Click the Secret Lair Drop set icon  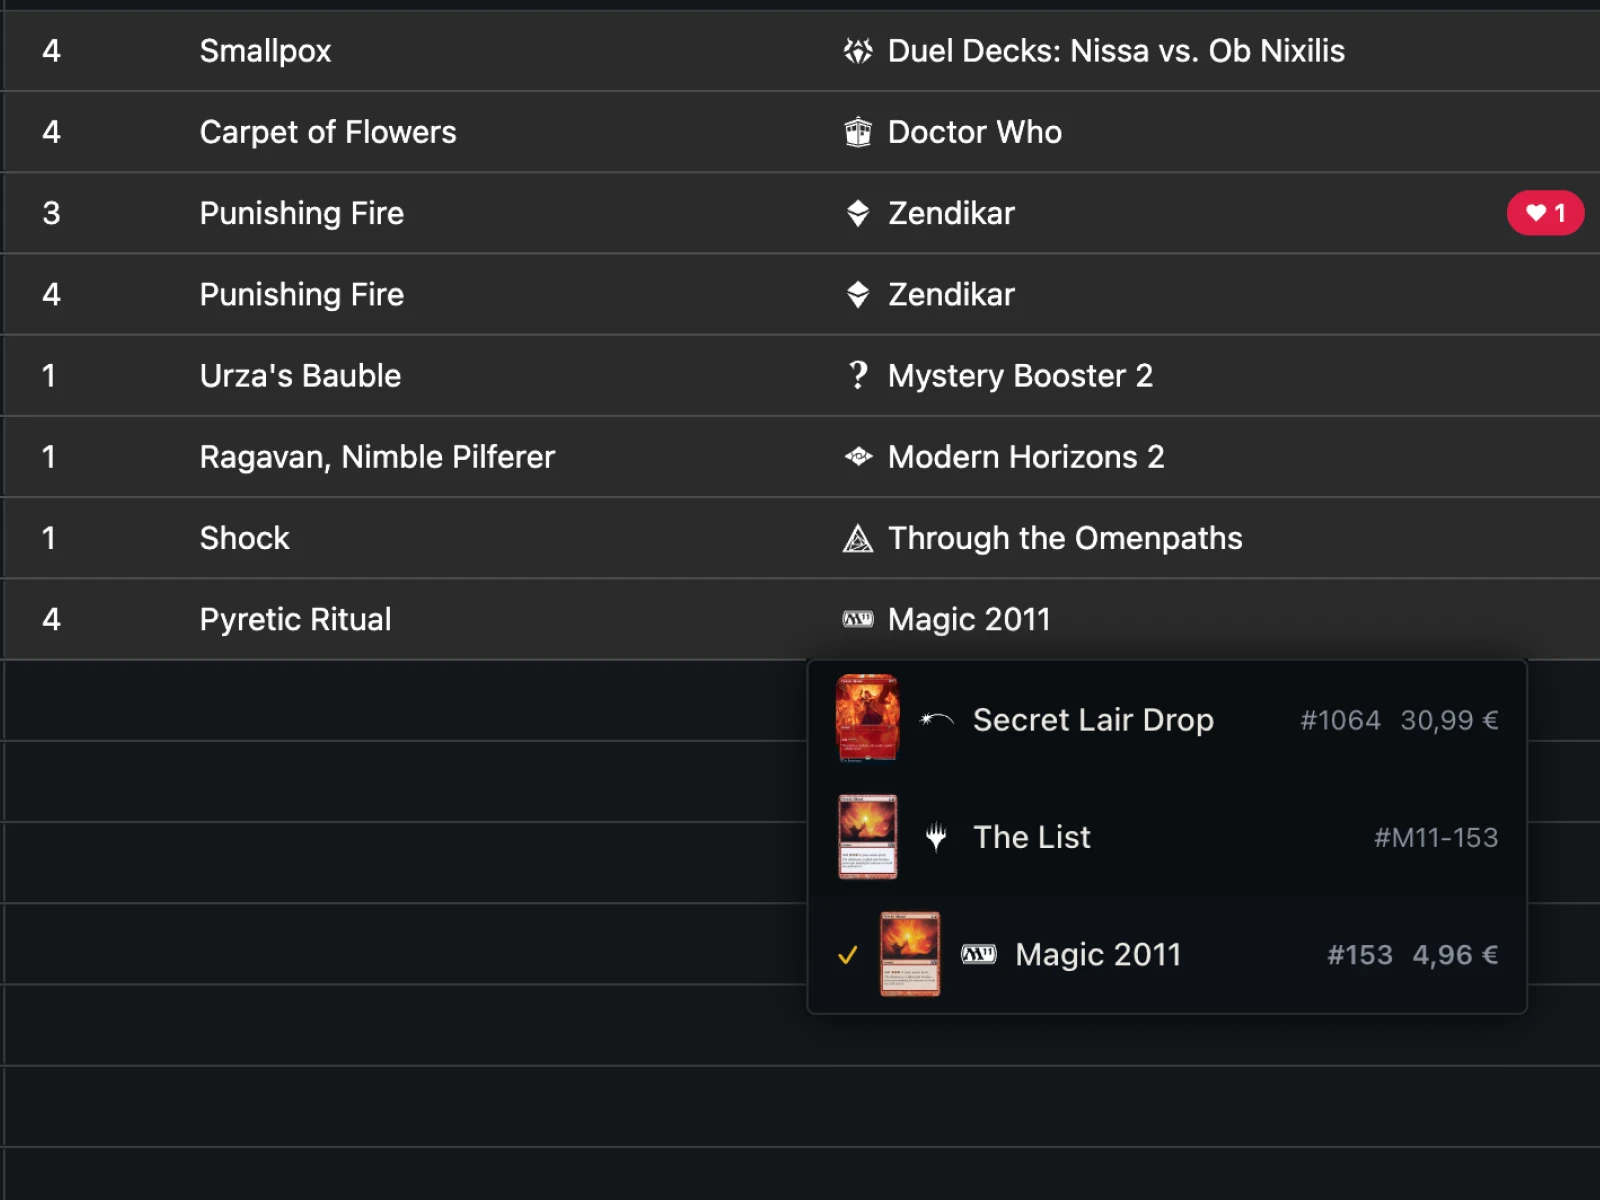click(937, 720)
